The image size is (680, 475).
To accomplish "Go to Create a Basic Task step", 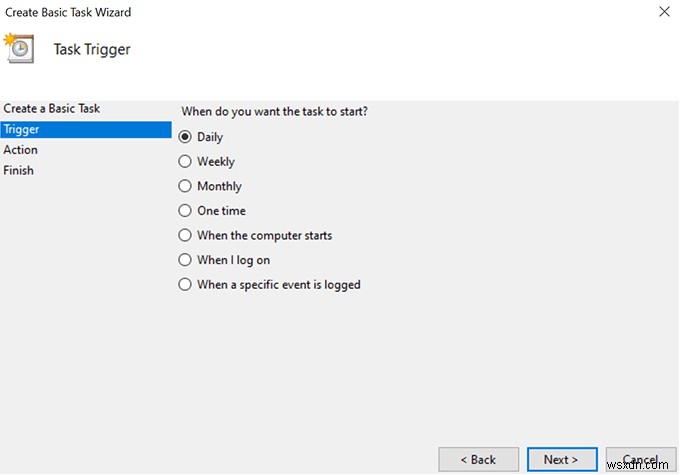I will pyautogui.click(x=52, y=108).
